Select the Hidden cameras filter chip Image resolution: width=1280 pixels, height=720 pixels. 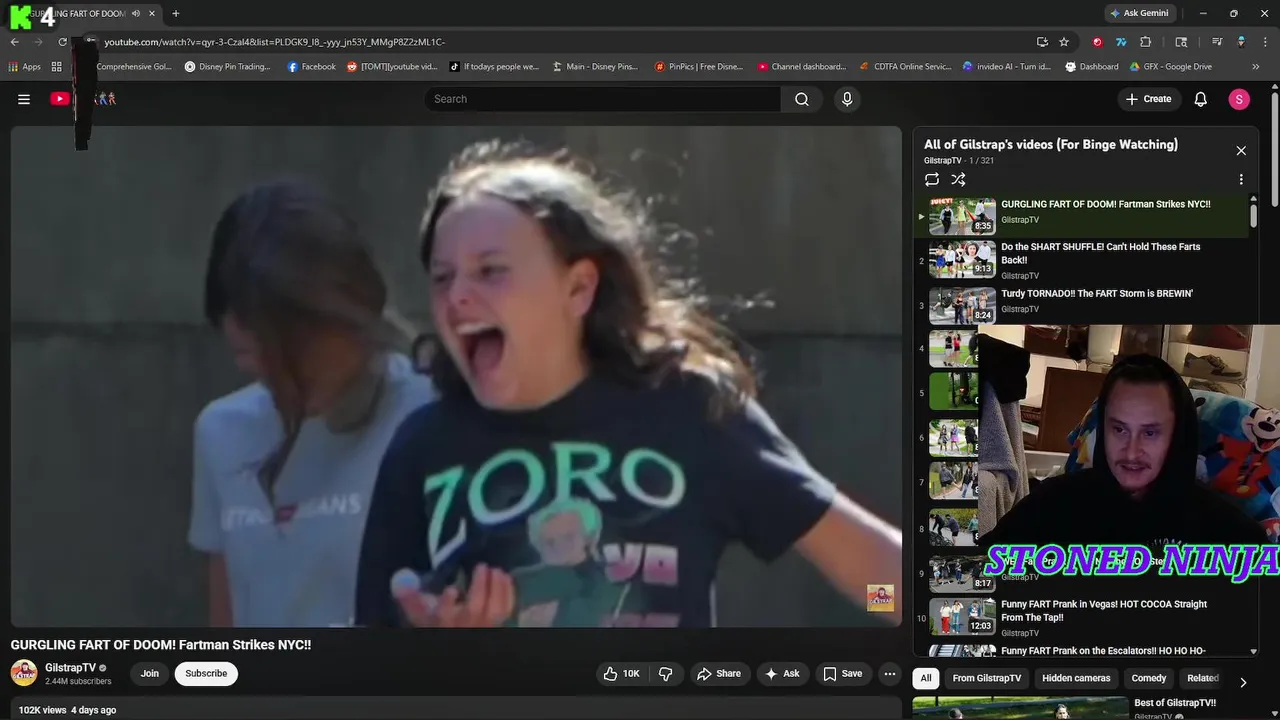[x=1076, y=678]
